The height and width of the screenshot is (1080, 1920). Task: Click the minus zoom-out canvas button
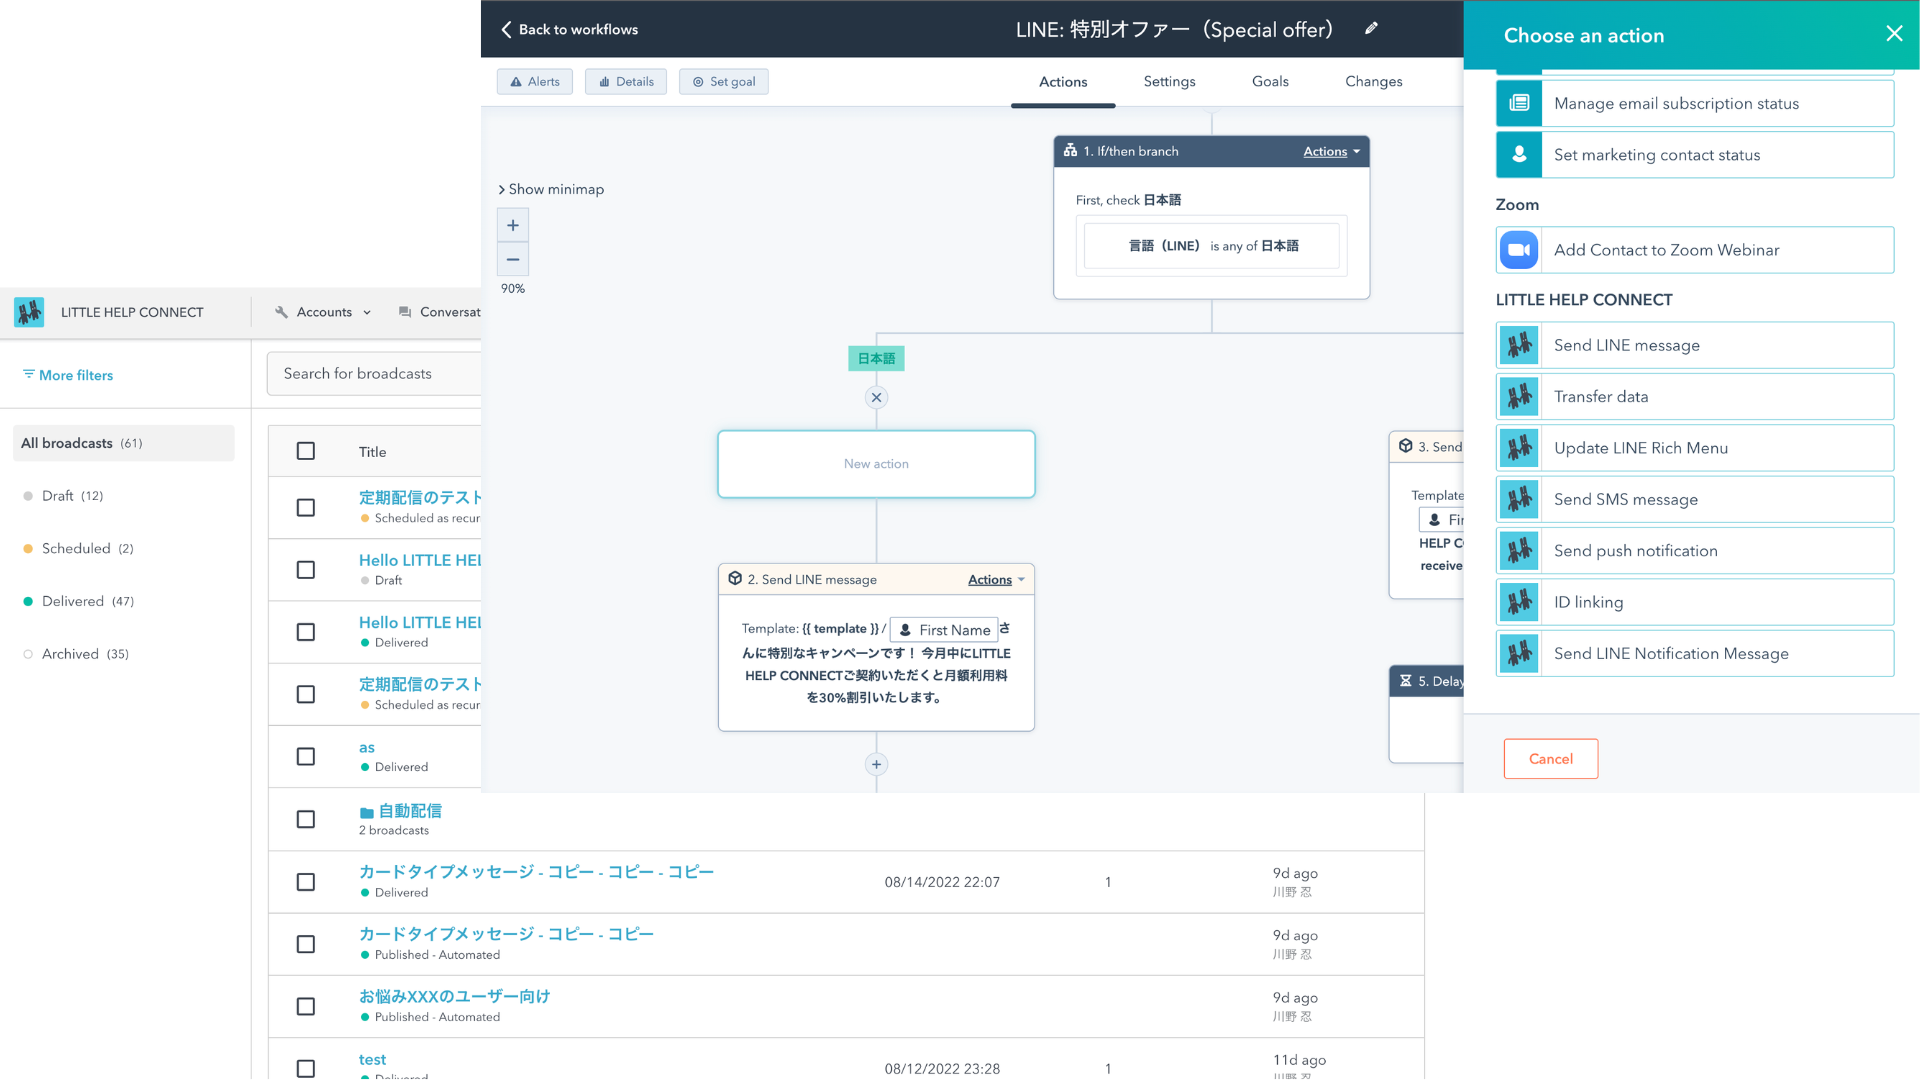point(513,259)
